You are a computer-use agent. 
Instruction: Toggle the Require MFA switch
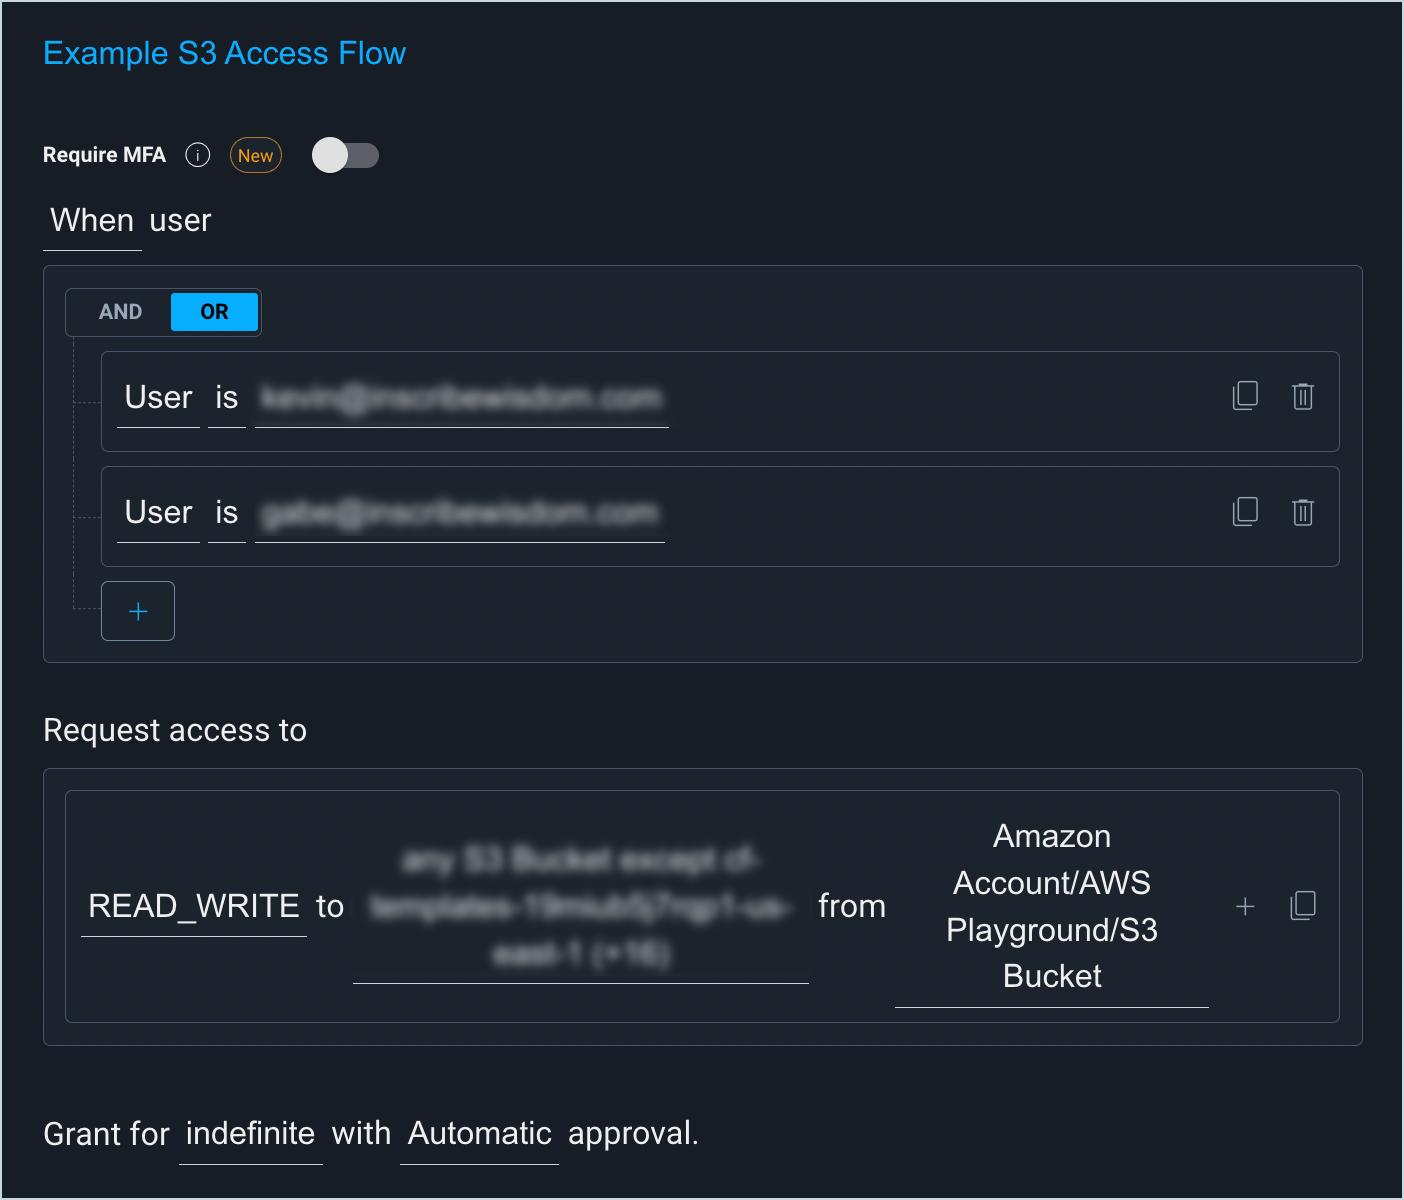point(345,155)
